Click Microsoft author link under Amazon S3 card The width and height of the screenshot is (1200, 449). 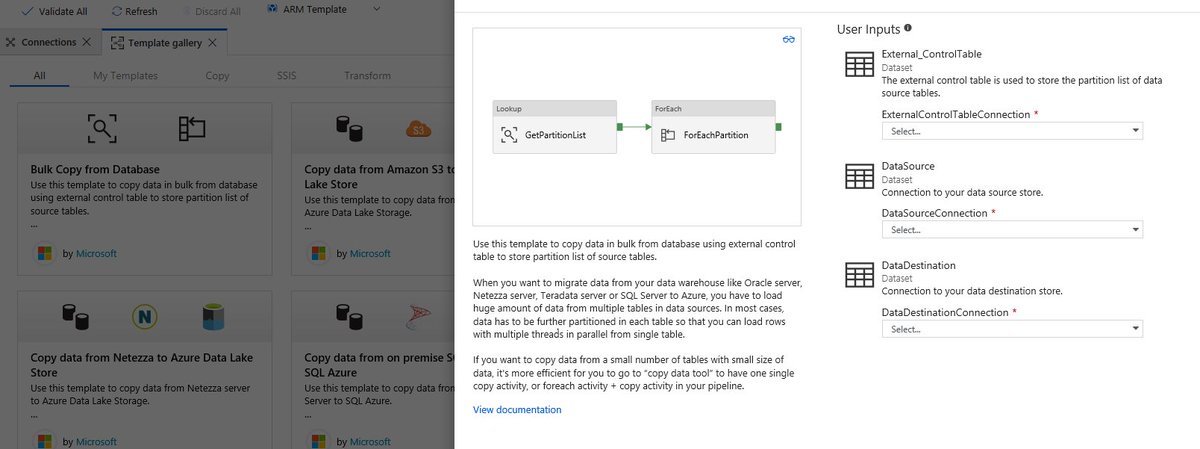[371, 254]
